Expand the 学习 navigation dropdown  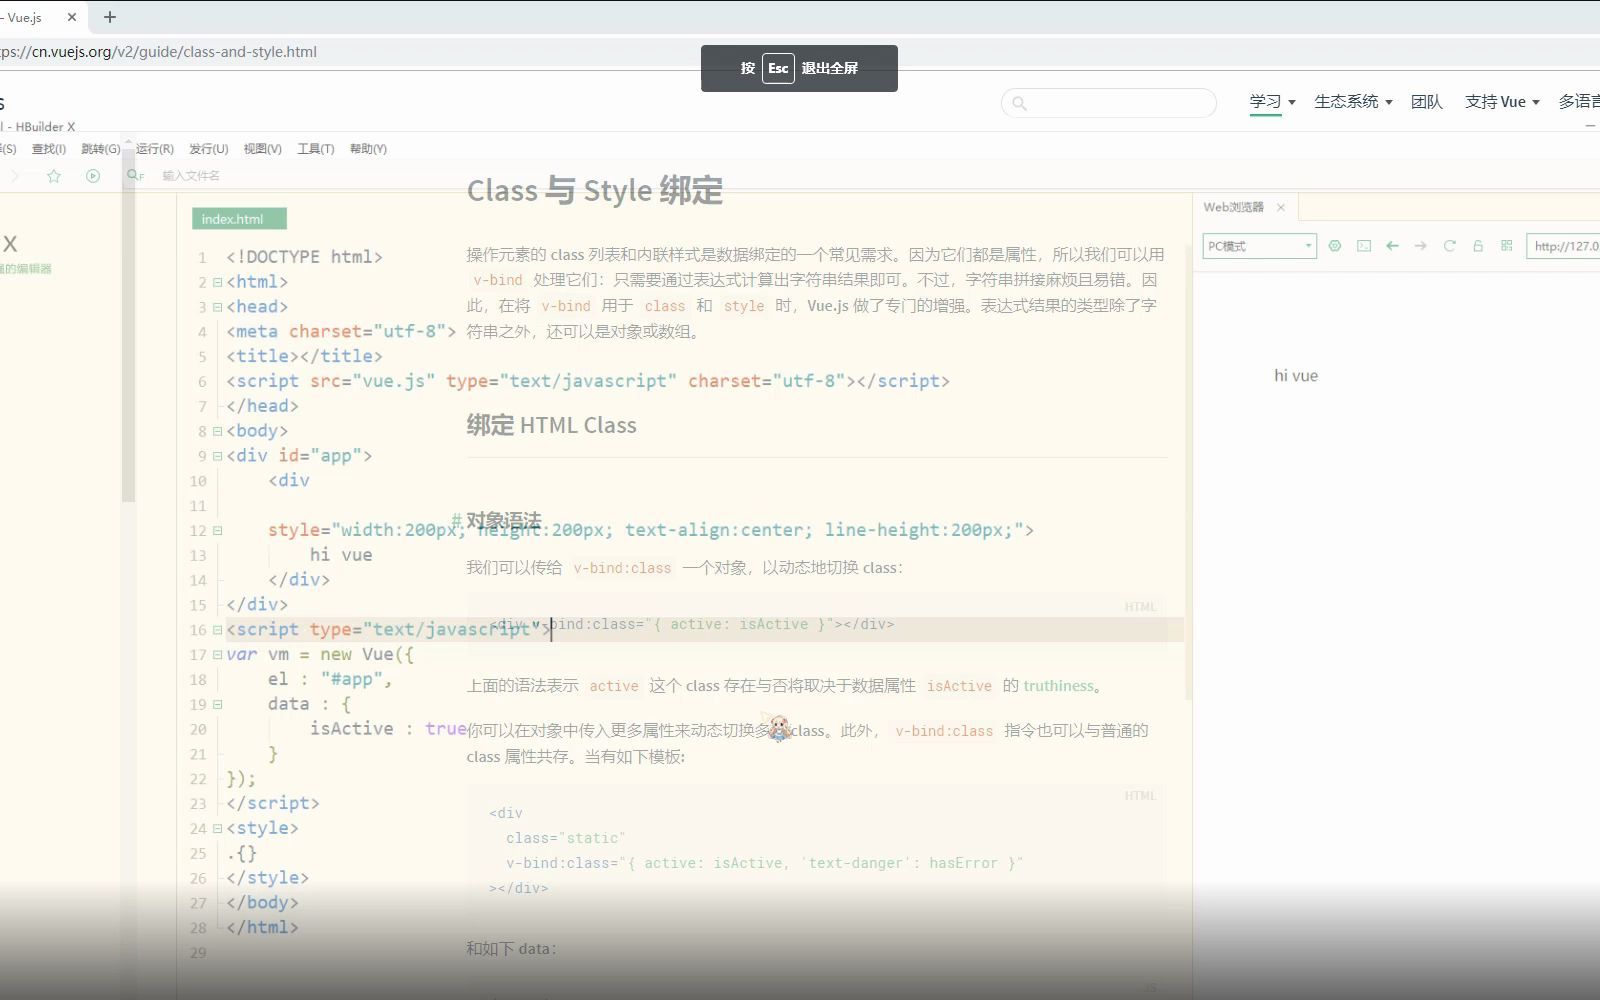click(x=1272, y=101)
